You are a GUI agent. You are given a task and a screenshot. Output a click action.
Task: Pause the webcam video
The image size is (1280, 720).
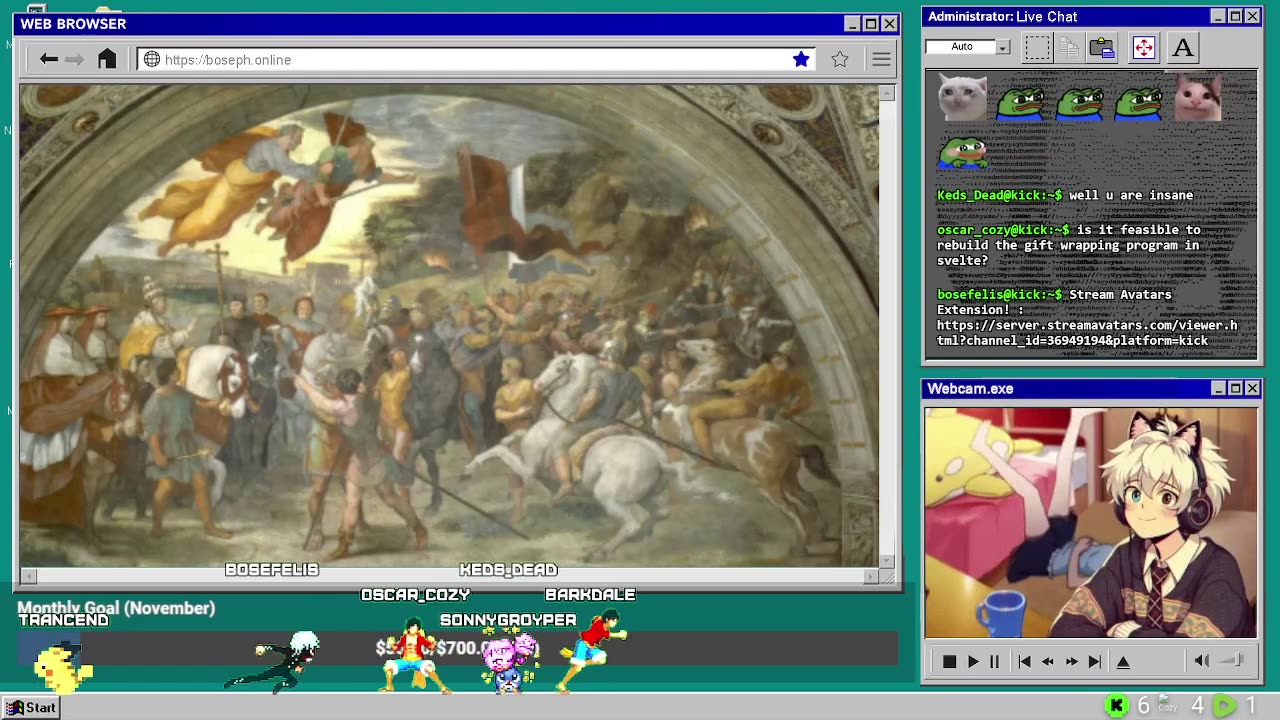[995, 661]
